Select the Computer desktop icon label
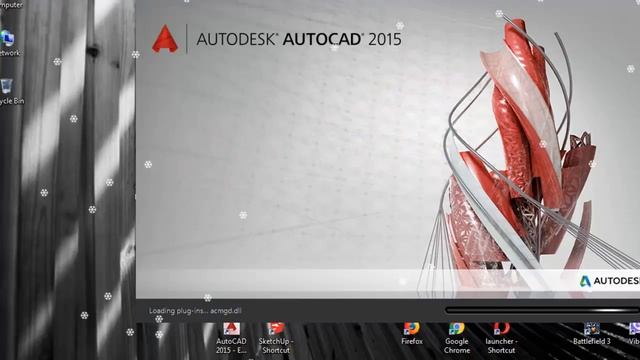This screenshot has height=360, width=640. point(11,5)
